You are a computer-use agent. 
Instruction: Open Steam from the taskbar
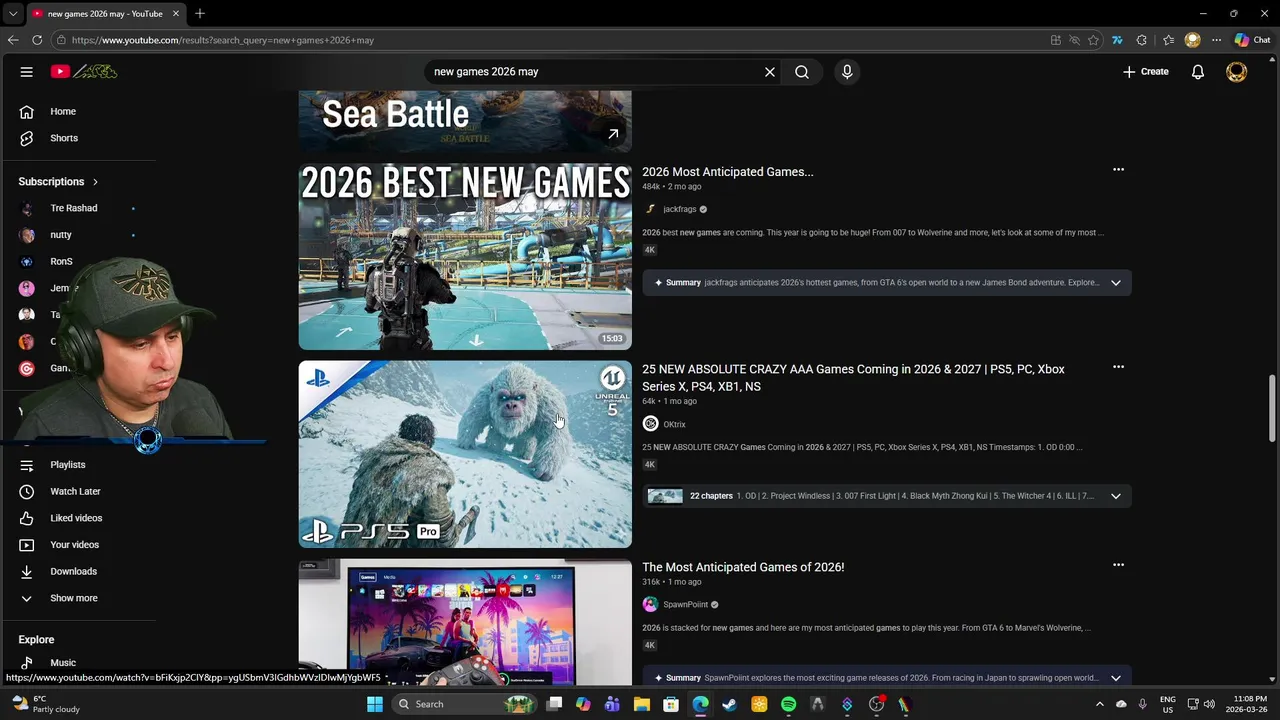(729, 704)
